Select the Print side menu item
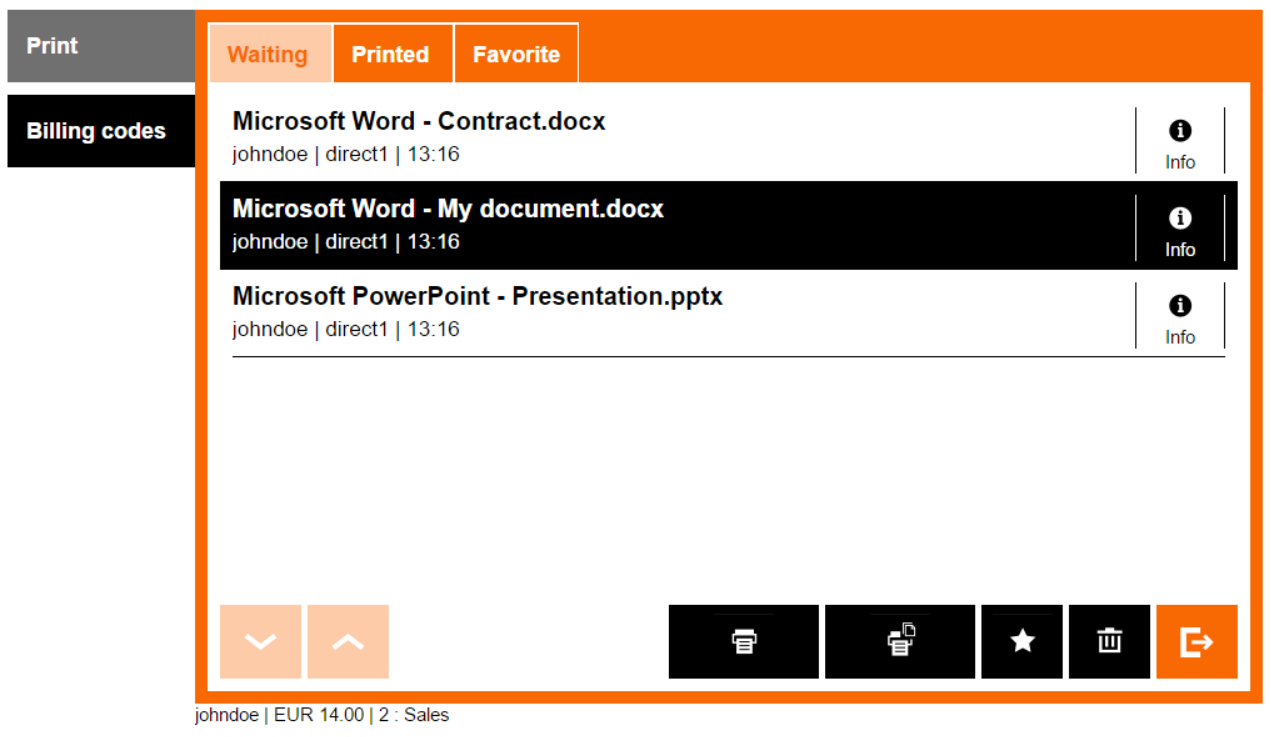The image size is (1271, 737). click(x=100, y=46)
